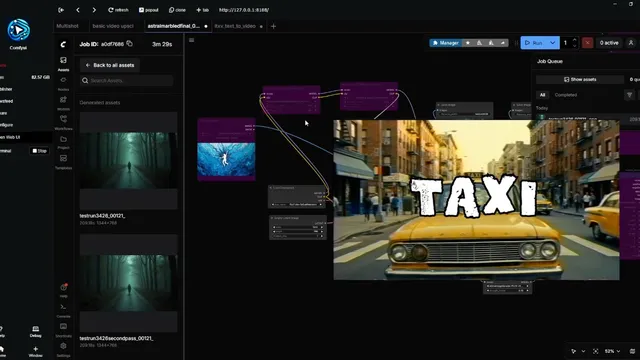Click the ComfyUI logo above Assets
The width and height of the screenshot is (640, 360).
point(63,44)
